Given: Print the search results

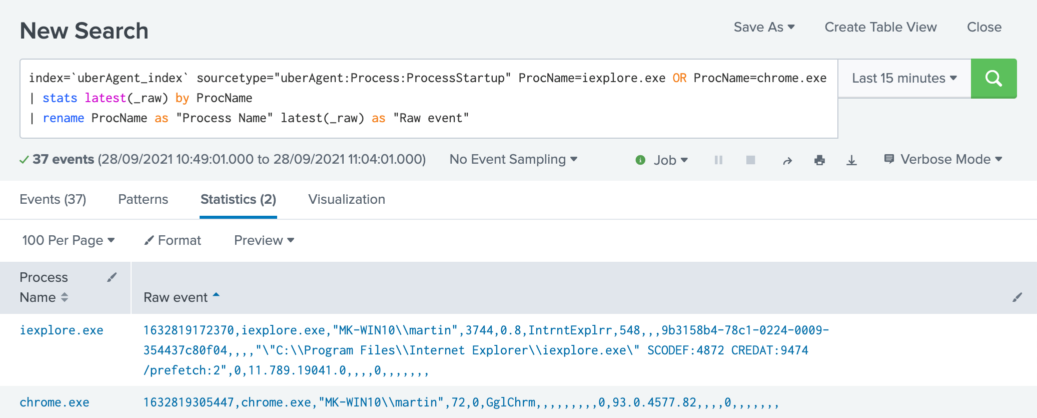Looking at the screenshot, I should click(x=820, y=160).
